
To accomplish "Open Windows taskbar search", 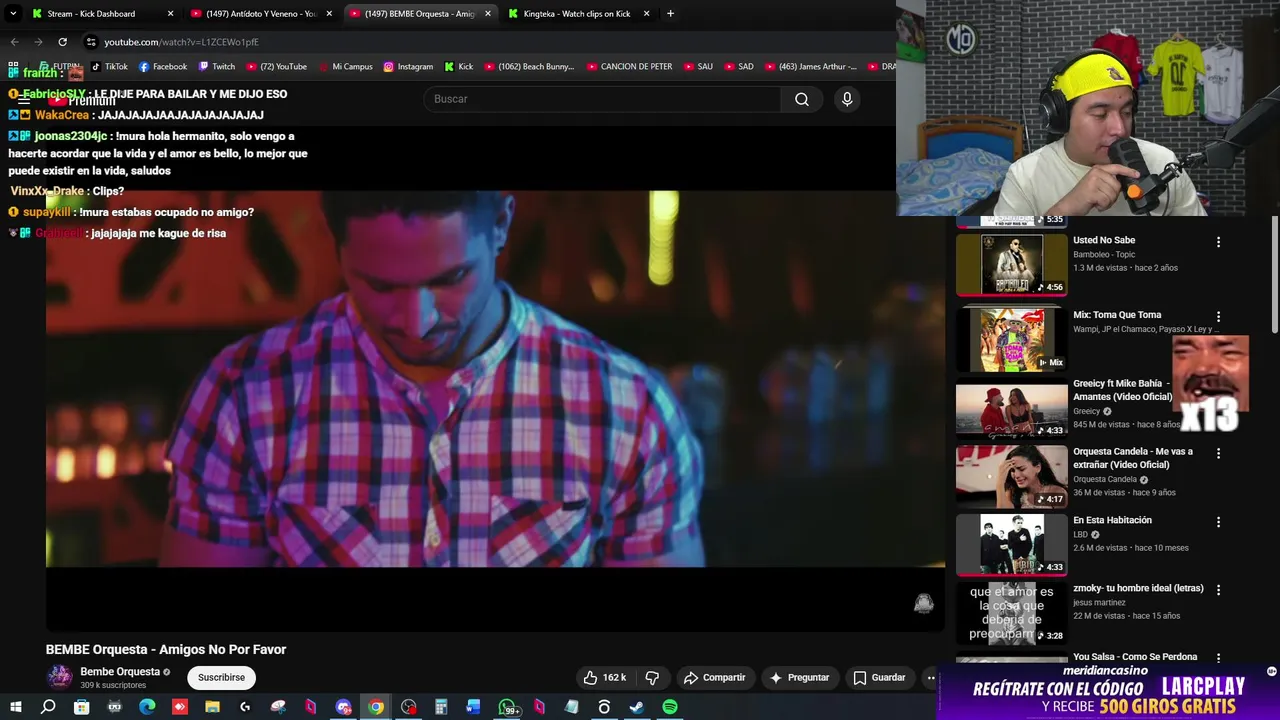I will pyautogui.click(x=48, y=707).
